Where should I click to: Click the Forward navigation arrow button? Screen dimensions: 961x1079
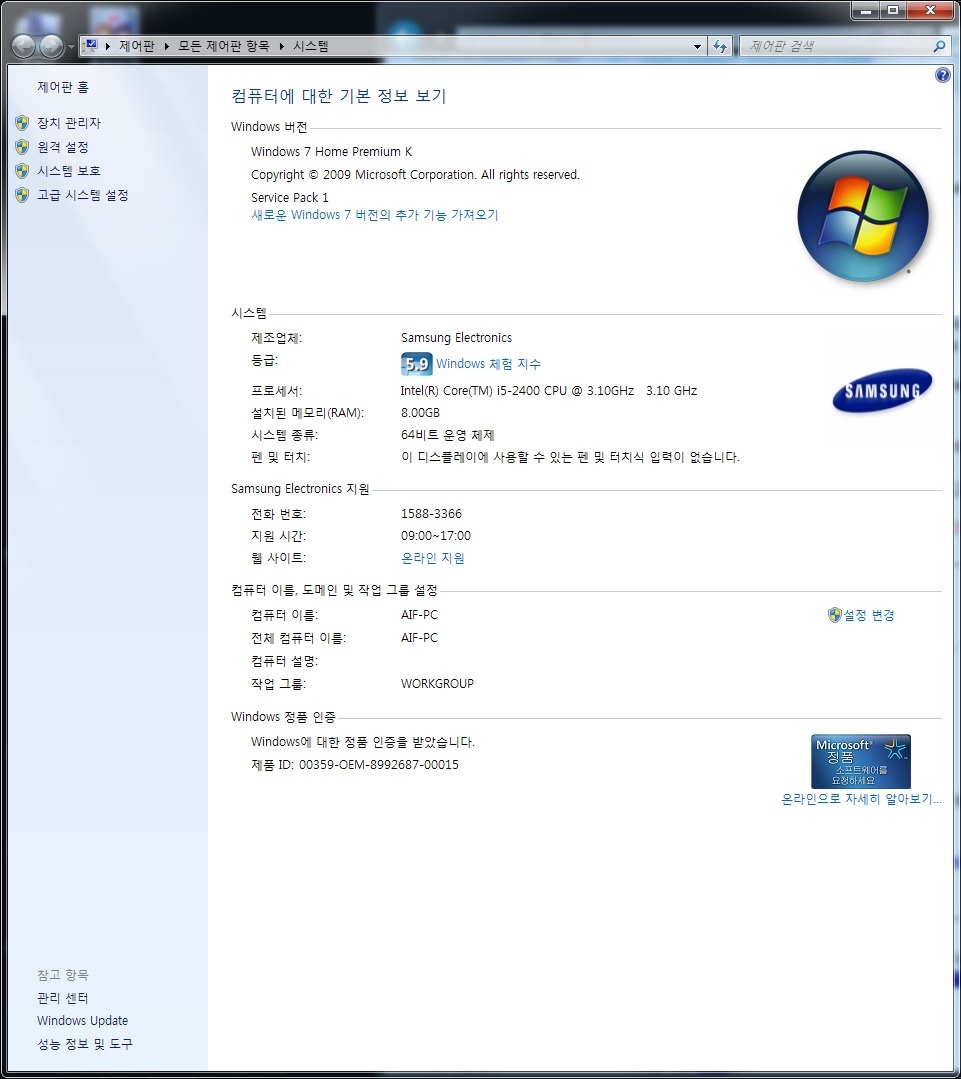point(52,46)
